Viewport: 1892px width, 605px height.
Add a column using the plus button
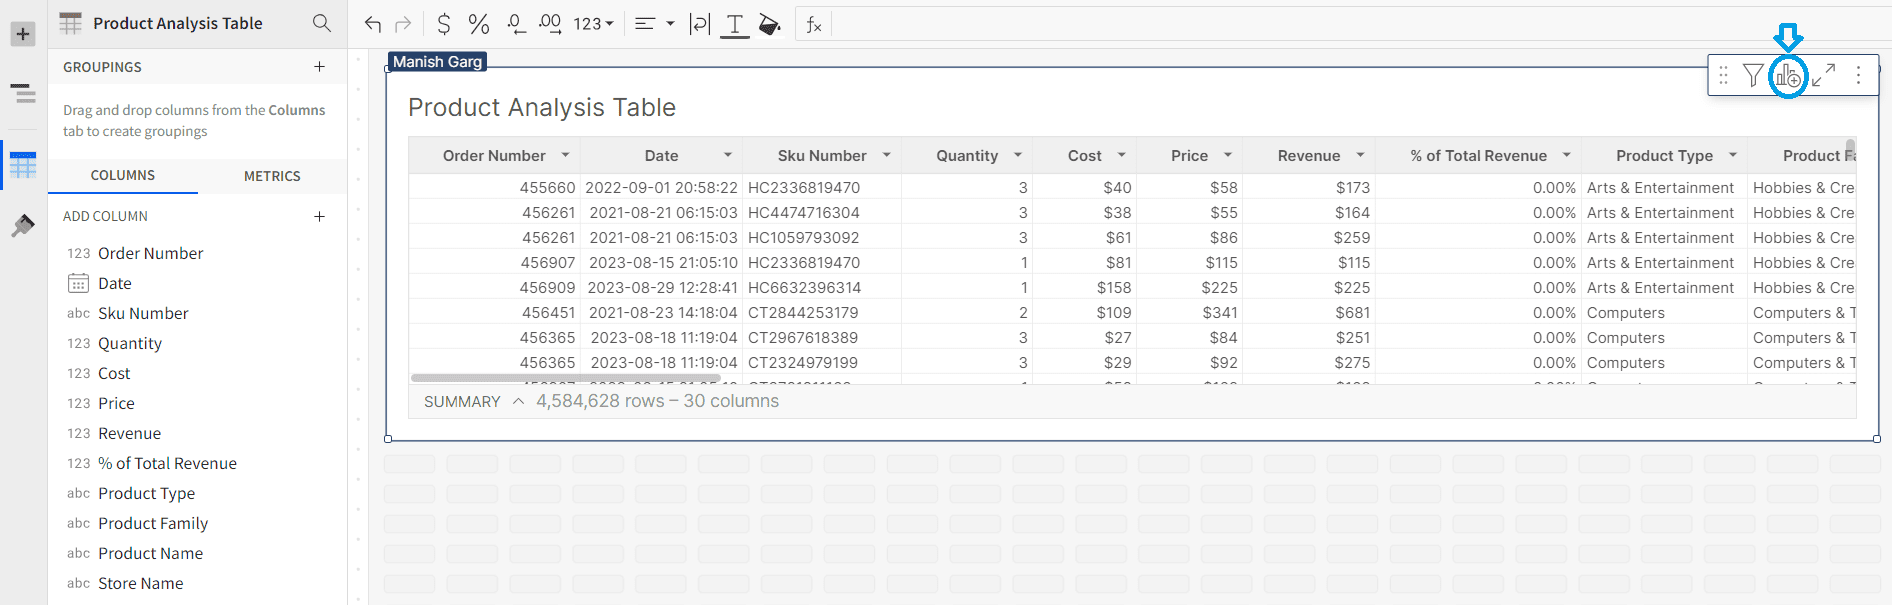click(x=320, y=216)
